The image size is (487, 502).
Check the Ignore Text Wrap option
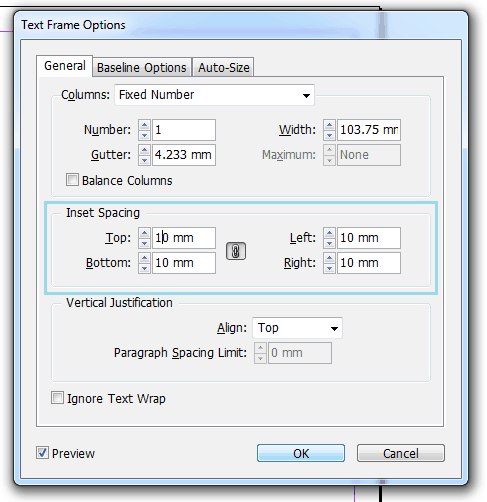pyautogui.click(x=57, y=398)
